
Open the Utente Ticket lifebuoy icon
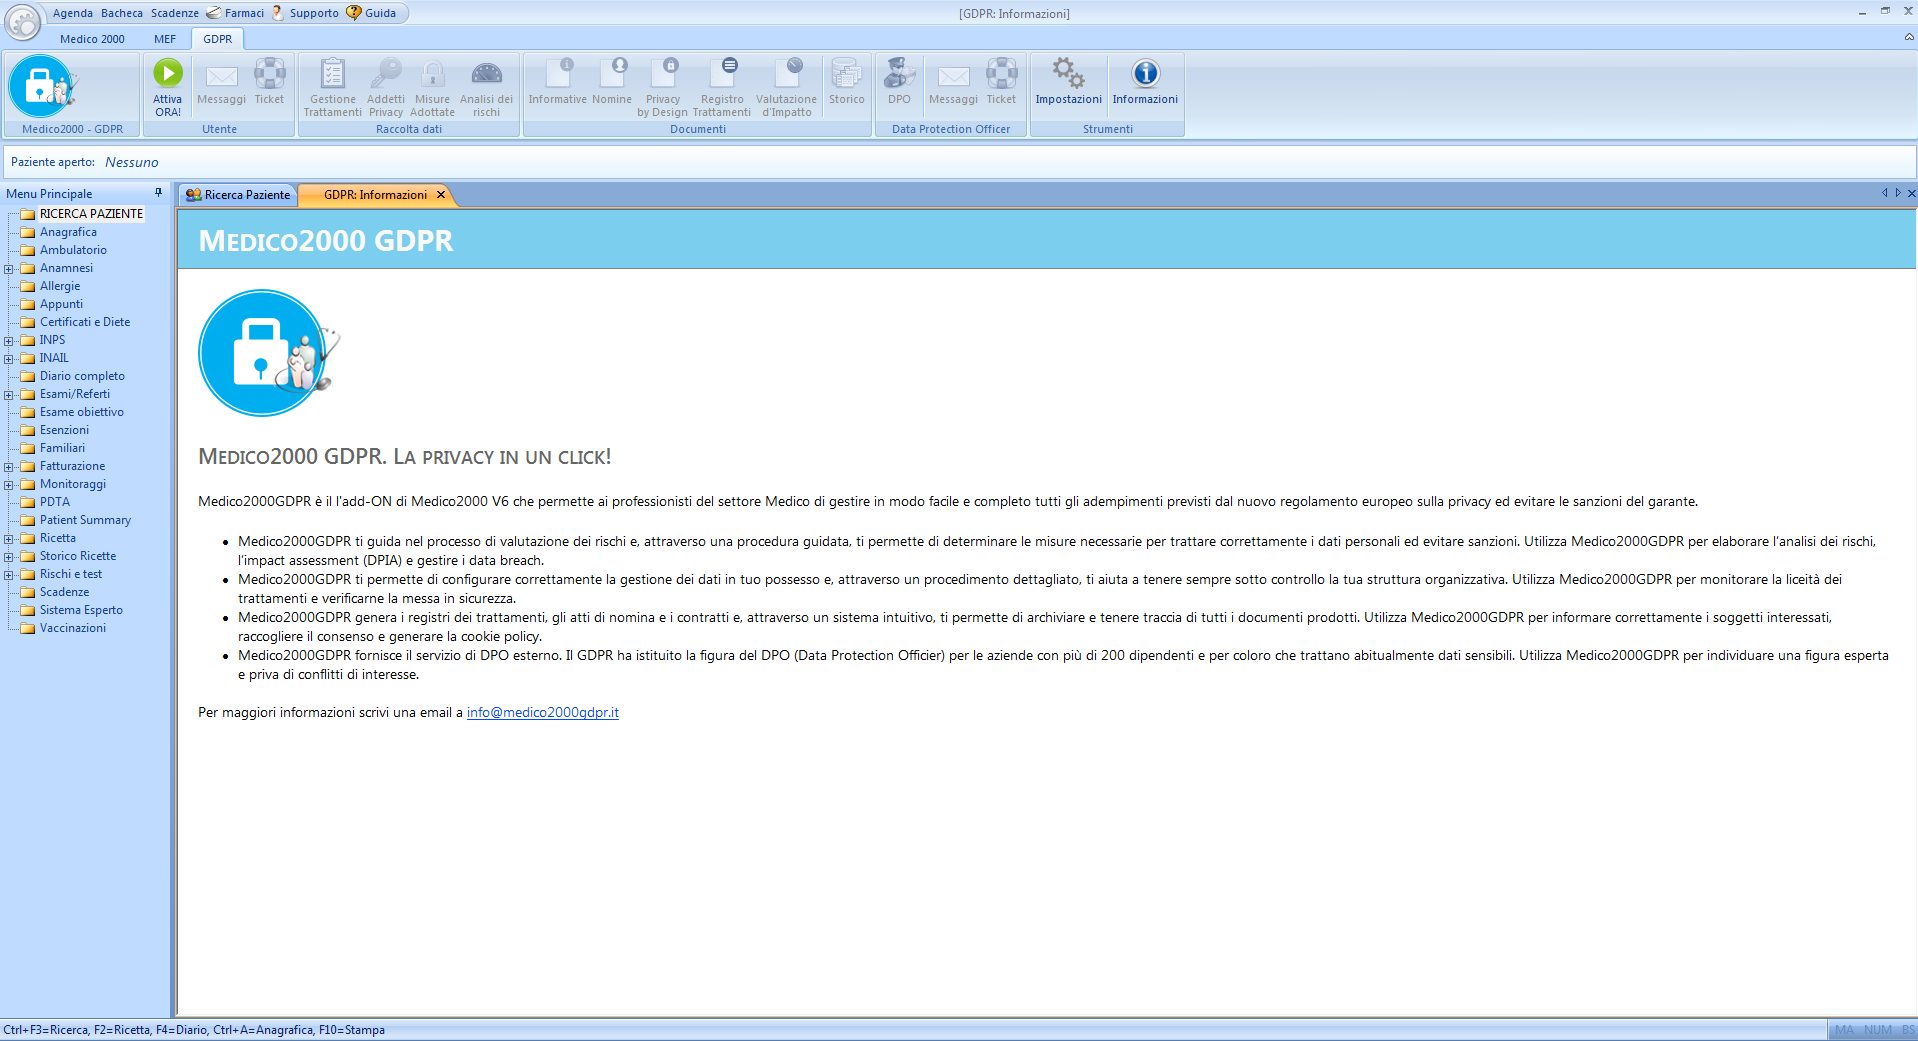coord(269,73)
